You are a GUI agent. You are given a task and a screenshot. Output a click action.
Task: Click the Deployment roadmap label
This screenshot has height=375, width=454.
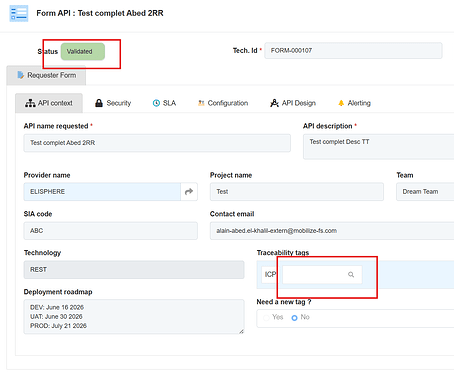pos(58,292)
